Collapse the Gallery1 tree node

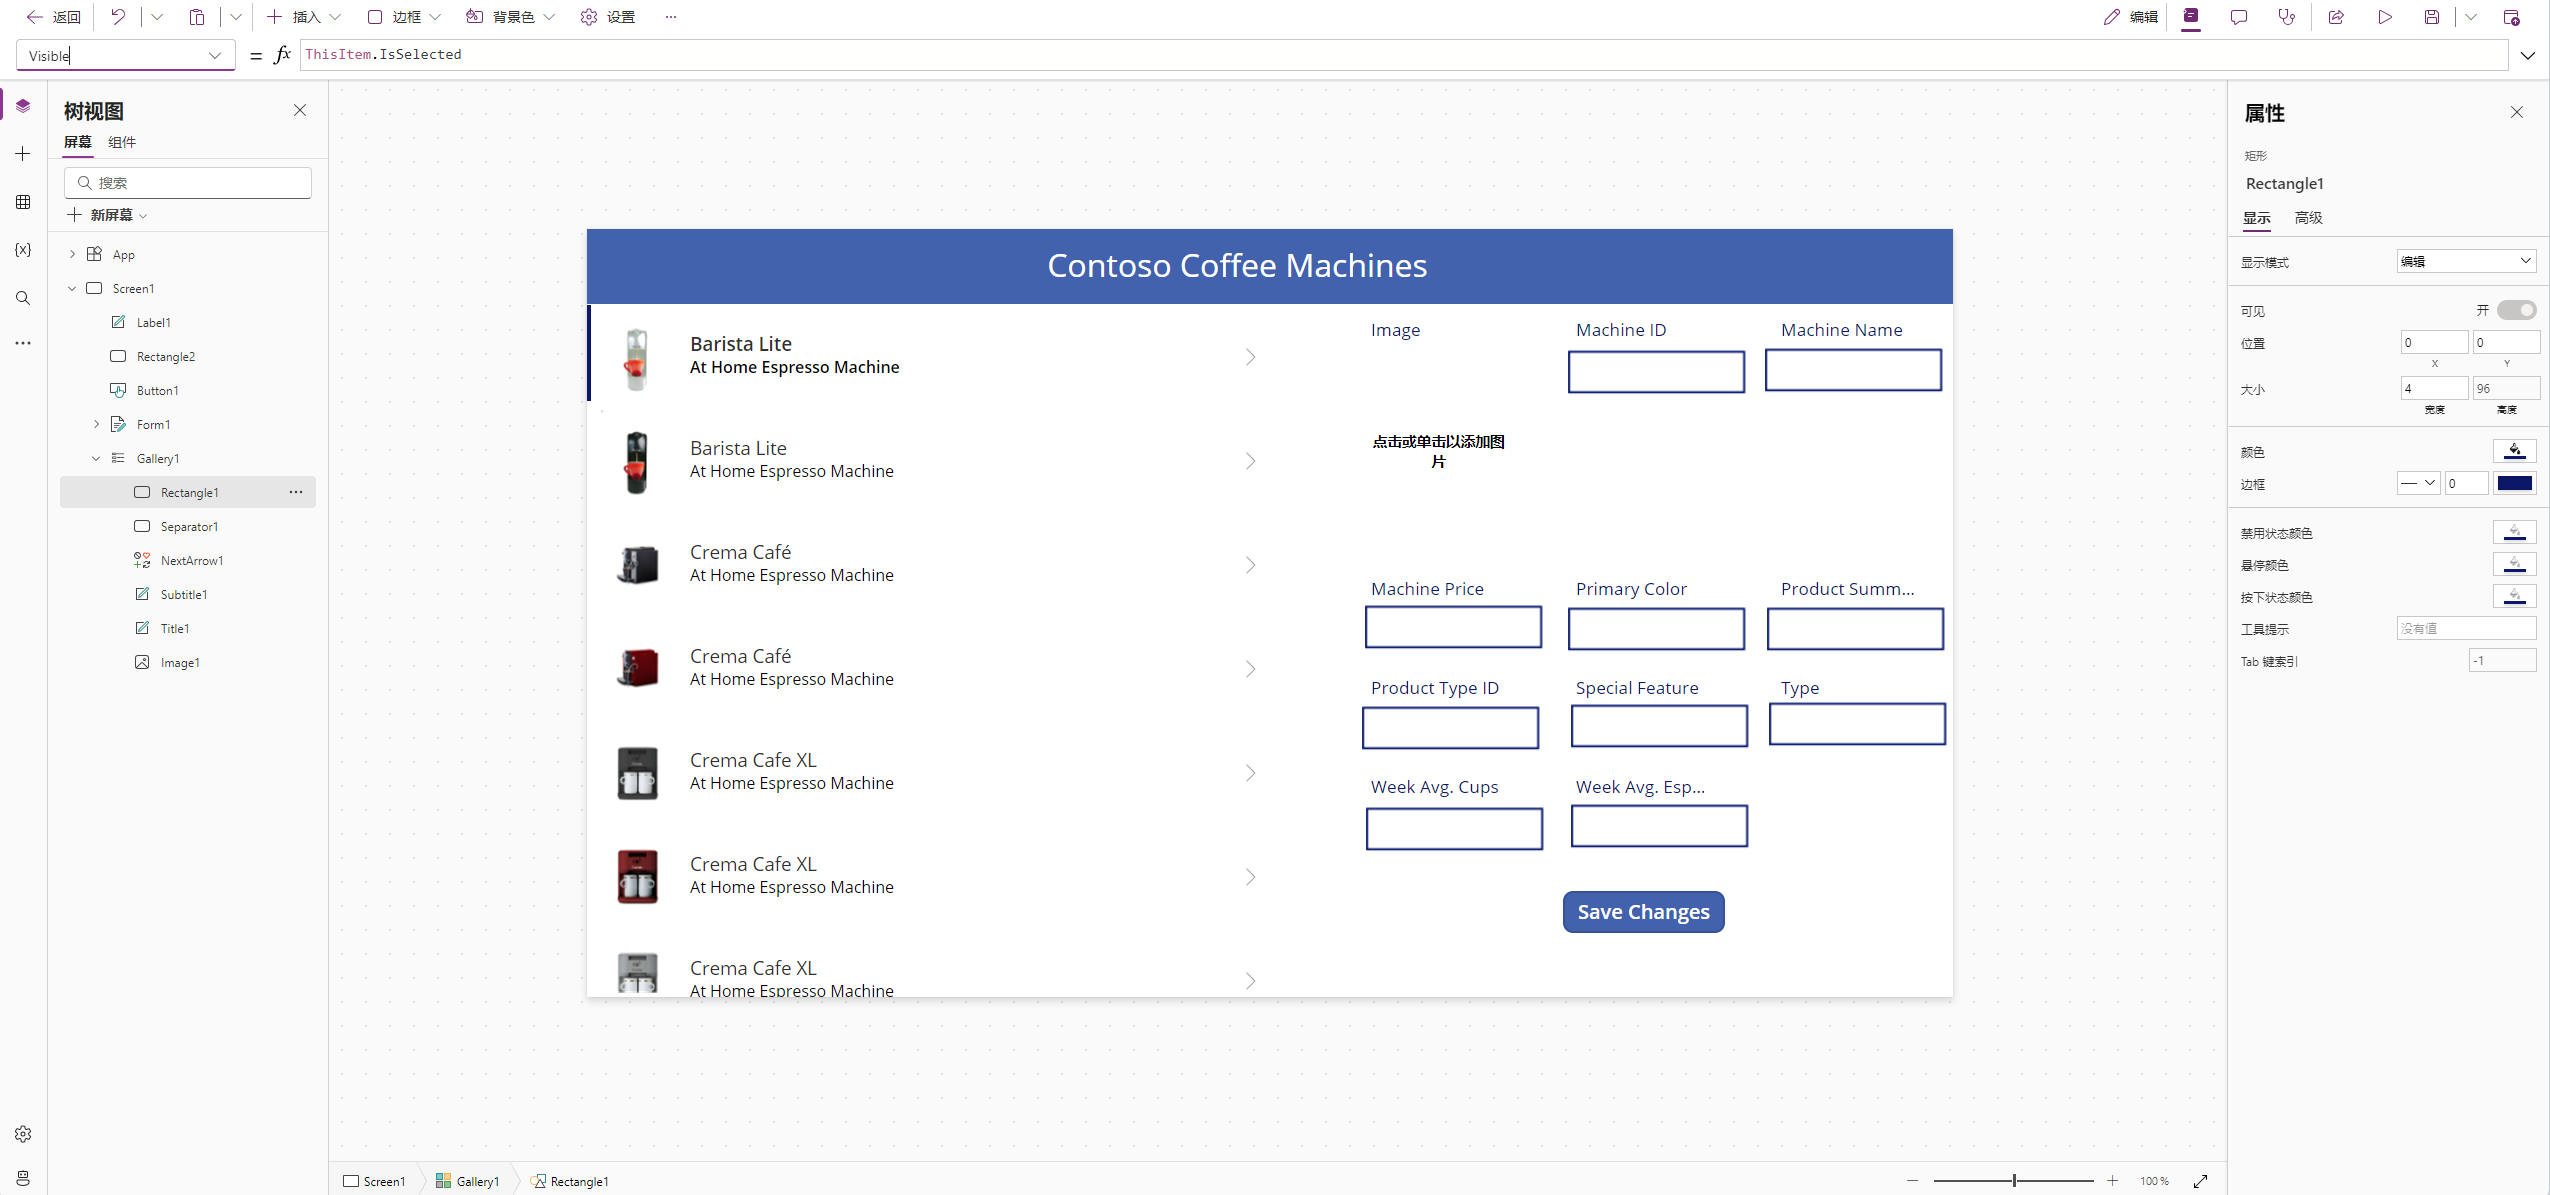click(96, 458)
